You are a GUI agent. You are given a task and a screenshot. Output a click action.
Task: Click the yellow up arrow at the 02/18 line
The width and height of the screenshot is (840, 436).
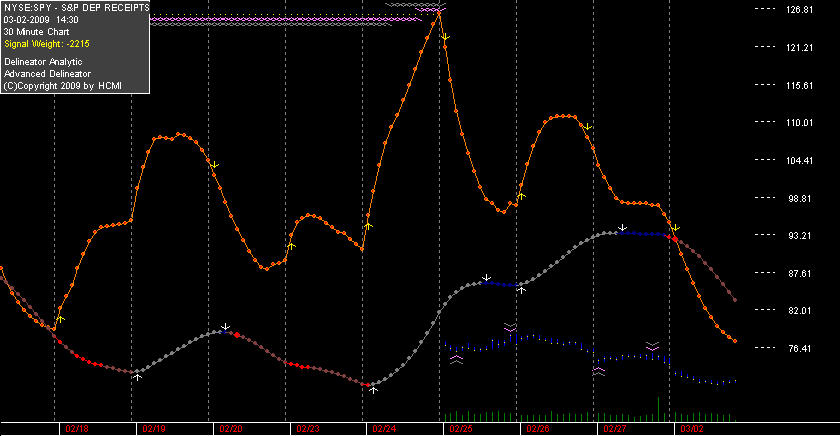(61, 319)
